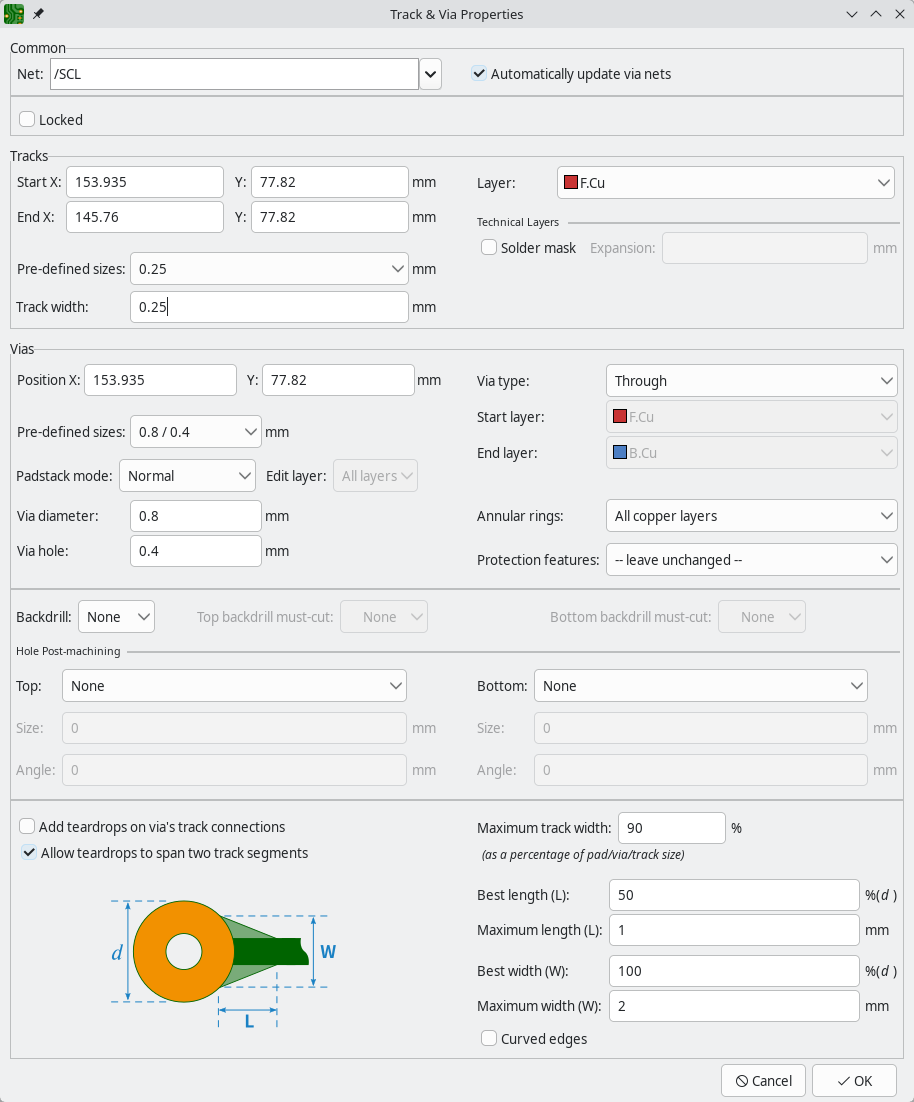Check Add teardrops on via's track connections
The image size is (914, 1102).
pyautogui.click(x=27, y=827)
